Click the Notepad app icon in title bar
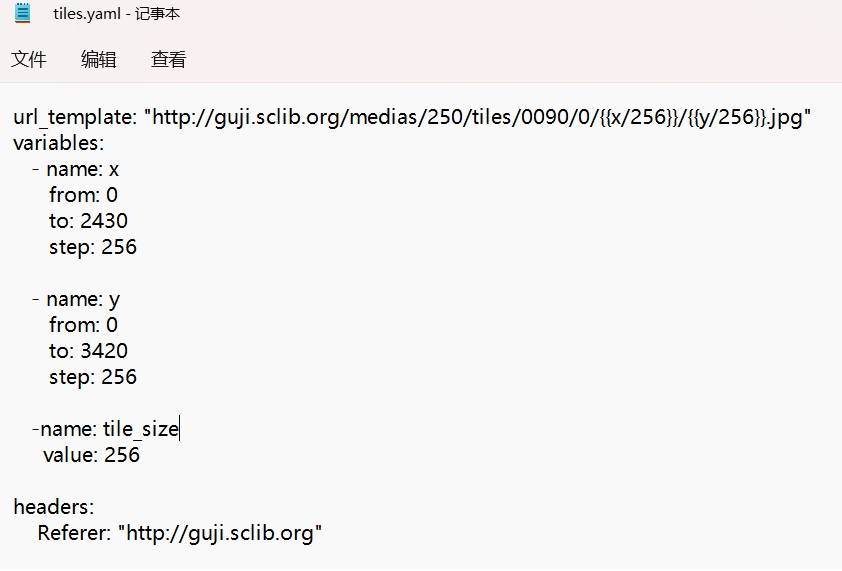This screenshot has width=842, height=571. click(23, 13)
